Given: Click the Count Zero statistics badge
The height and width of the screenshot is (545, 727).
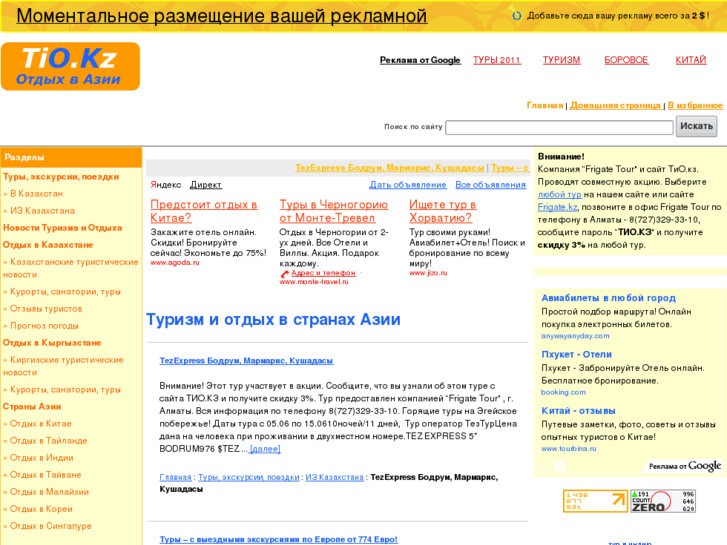Looking at the screenshot, I should pyautogui.click(x=663, y=501).
